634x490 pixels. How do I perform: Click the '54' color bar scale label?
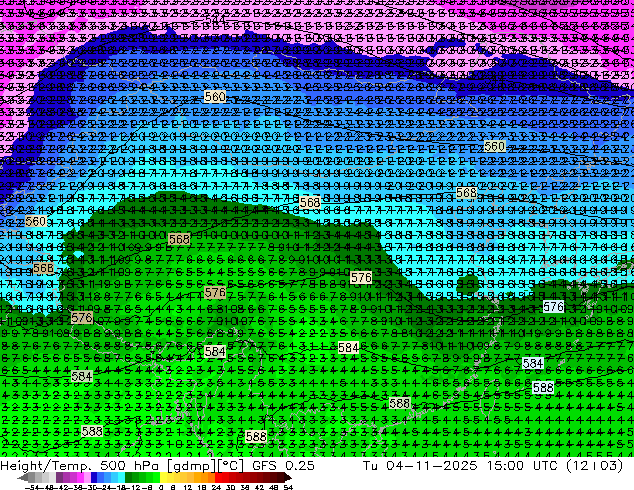coord(288,487)
